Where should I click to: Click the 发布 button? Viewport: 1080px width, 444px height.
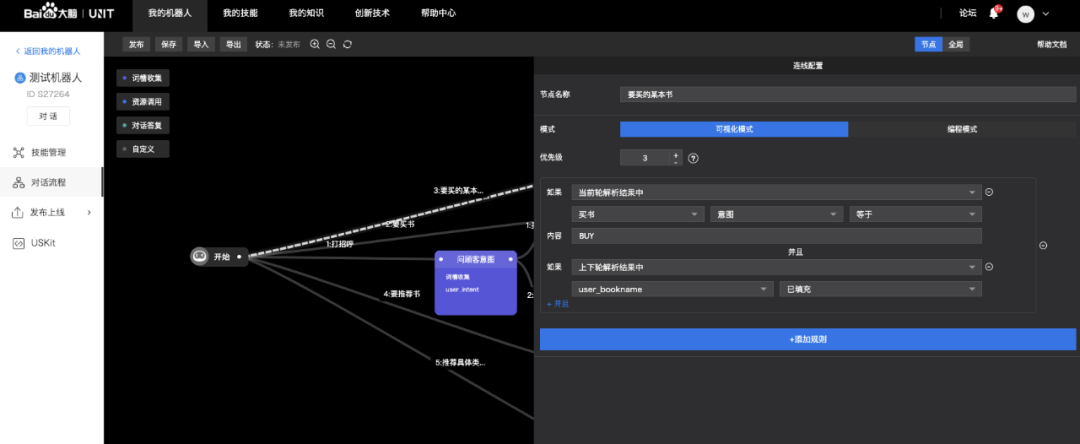click(x=136, y=44)
